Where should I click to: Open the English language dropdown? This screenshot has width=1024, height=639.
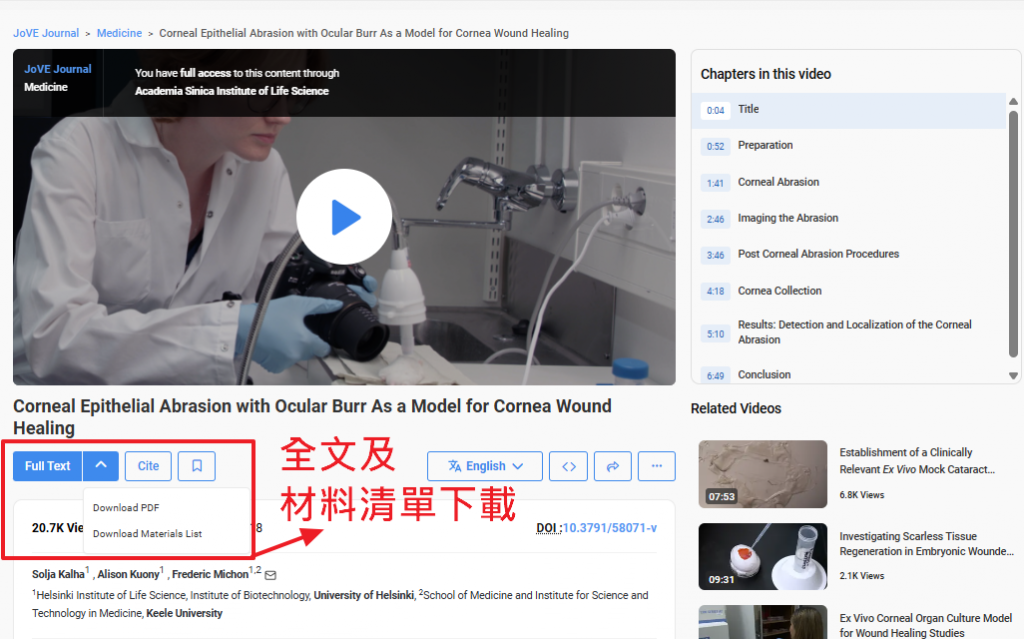tap(485, 466)
